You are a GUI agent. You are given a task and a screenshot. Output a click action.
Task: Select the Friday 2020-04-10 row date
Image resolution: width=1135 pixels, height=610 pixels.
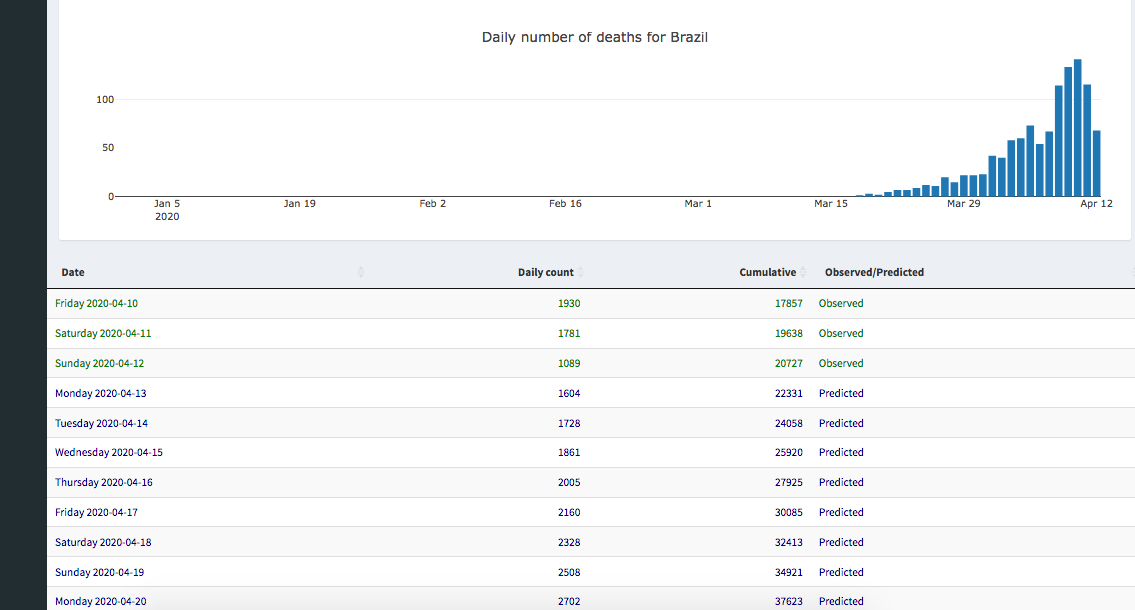coord(103,303)
